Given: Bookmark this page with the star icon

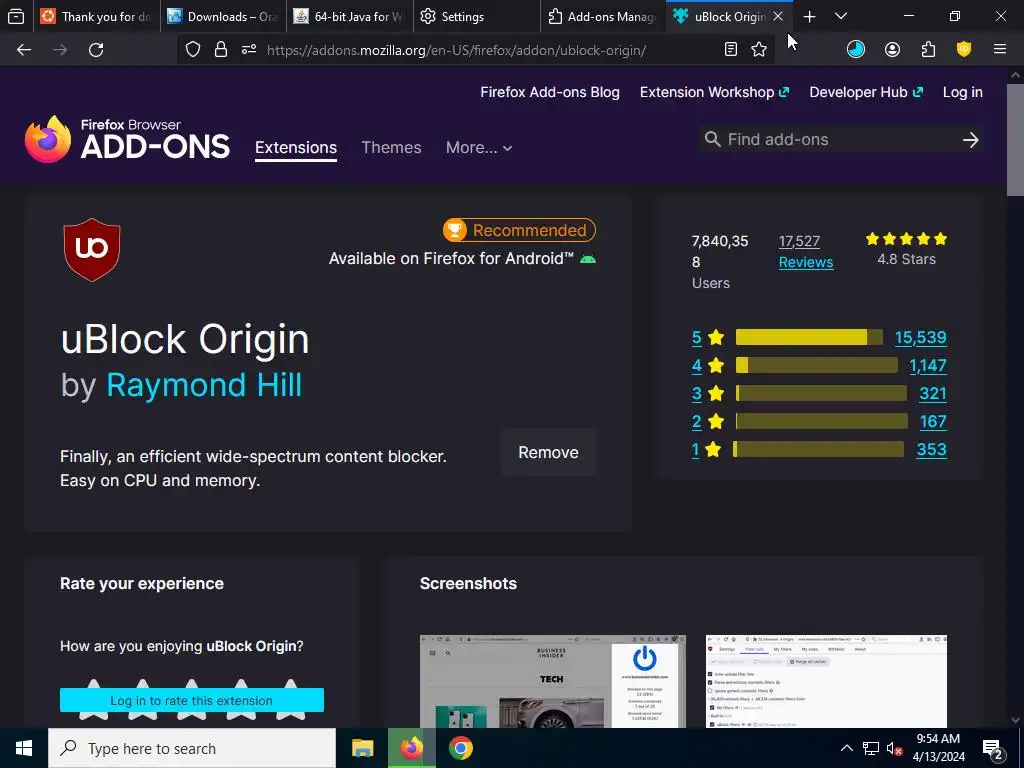Looking at the screenshot, I should click(759, 50).
